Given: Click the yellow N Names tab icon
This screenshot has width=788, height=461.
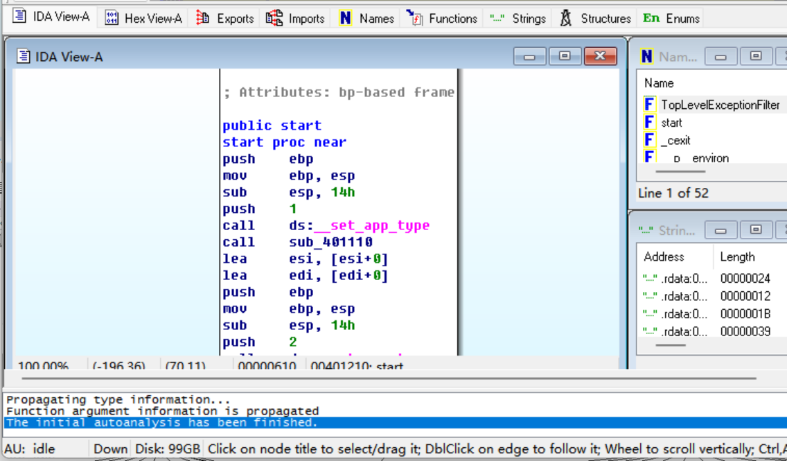Looking at the screenshot, I should point(345,19).
